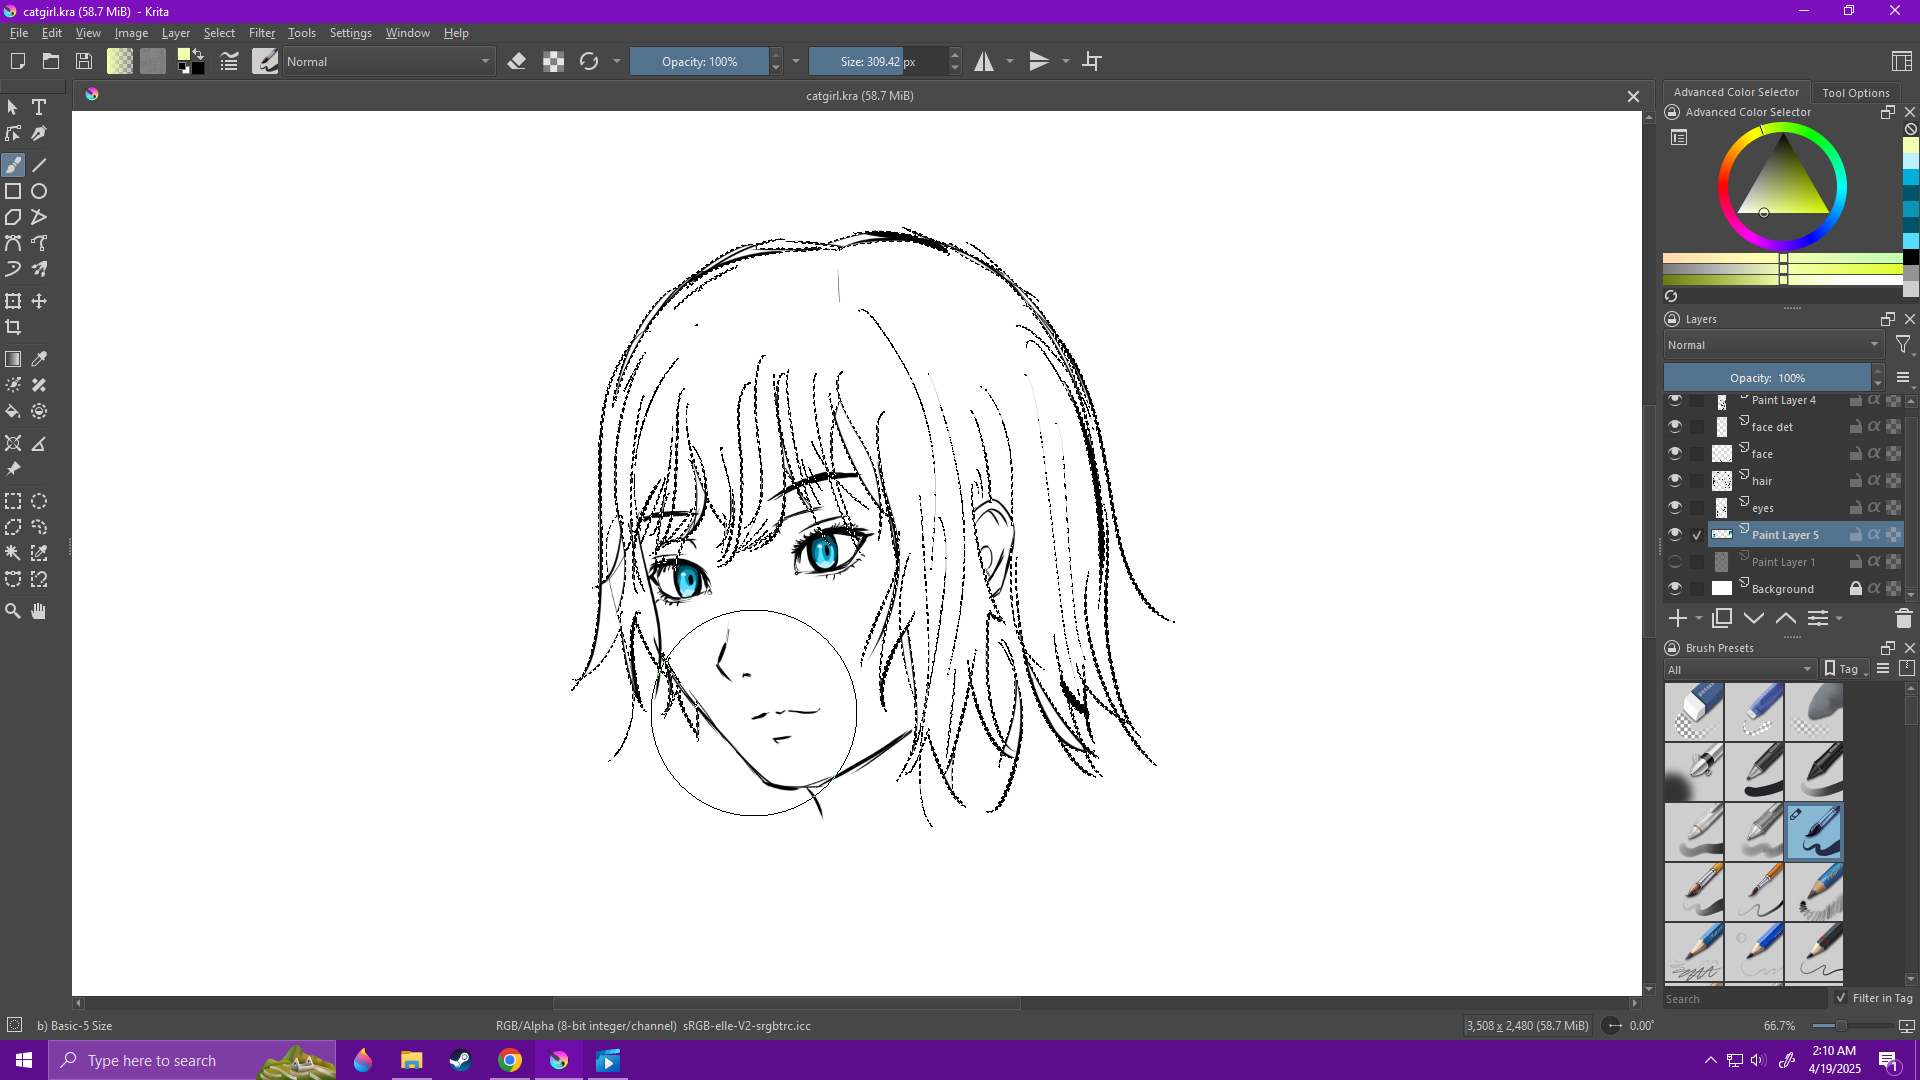Image resolution: width=1920 pixels, height=1080 pixels.
Task: Open layer blending mode Normal dropdown
Action: click(1772, 345)
